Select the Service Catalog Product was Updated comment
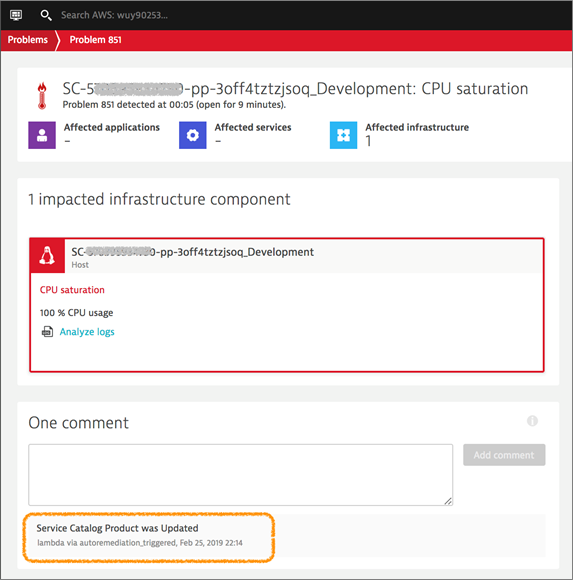The image size is (573, 580). (117, 528)
